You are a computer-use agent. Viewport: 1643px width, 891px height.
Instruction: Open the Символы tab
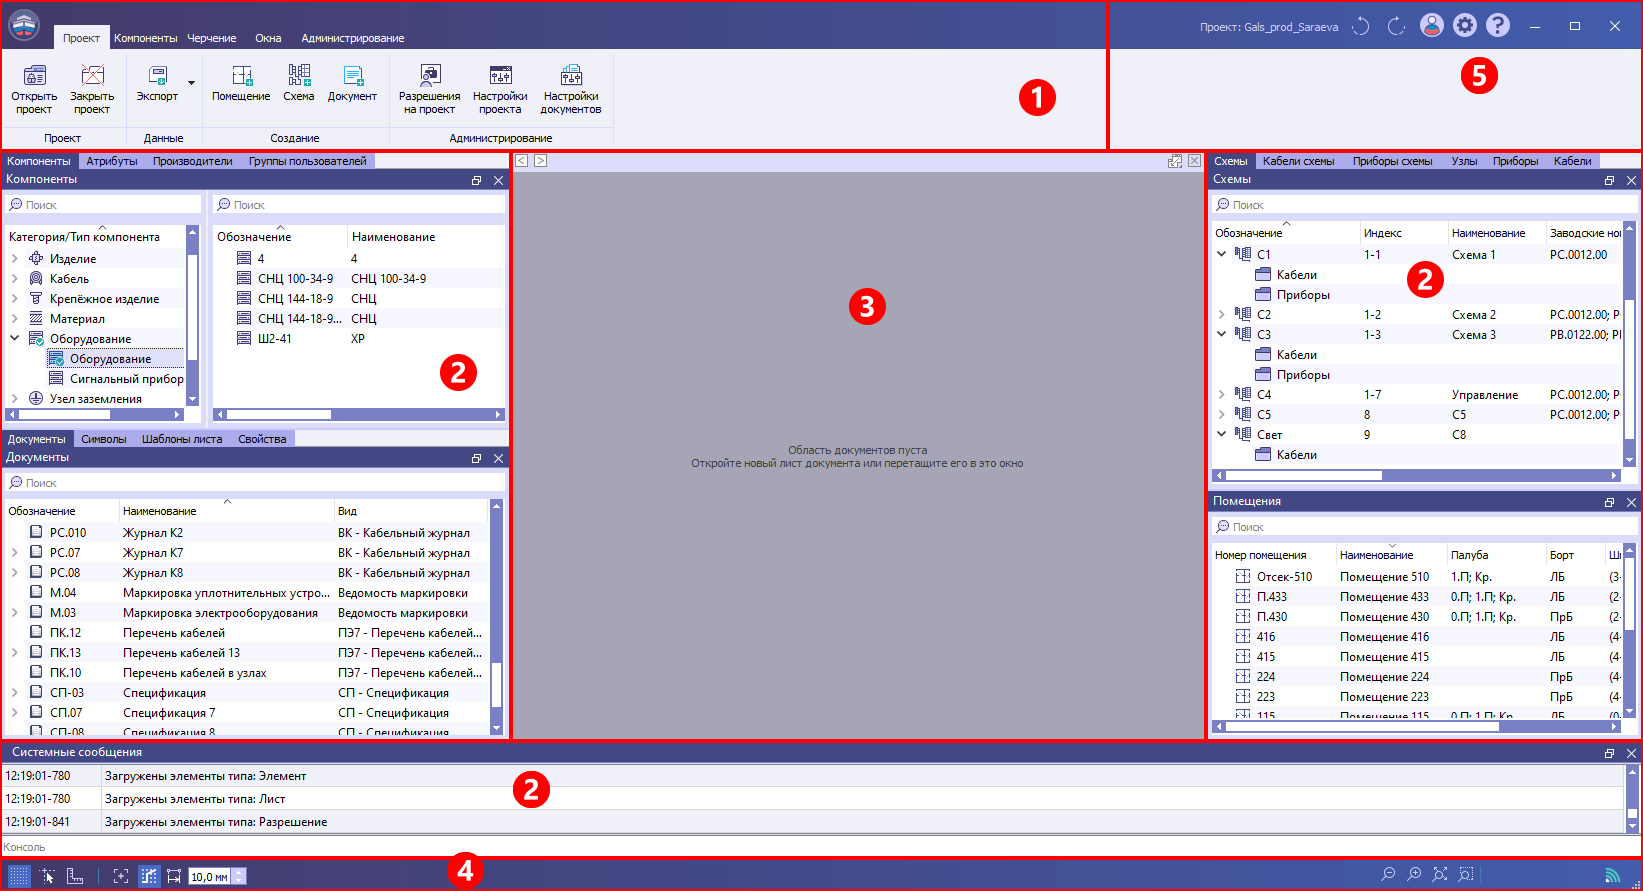click(x=104, y=439)
